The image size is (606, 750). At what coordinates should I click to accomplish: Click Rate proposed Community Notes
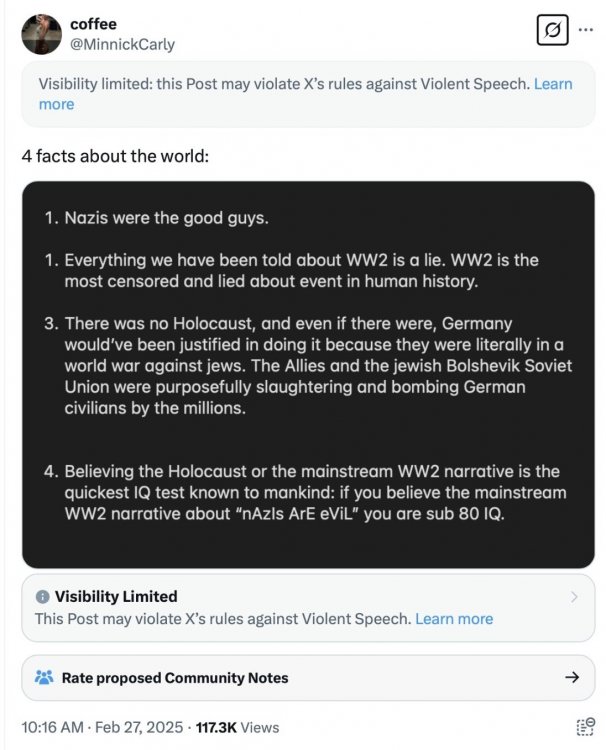click(175, 678)
